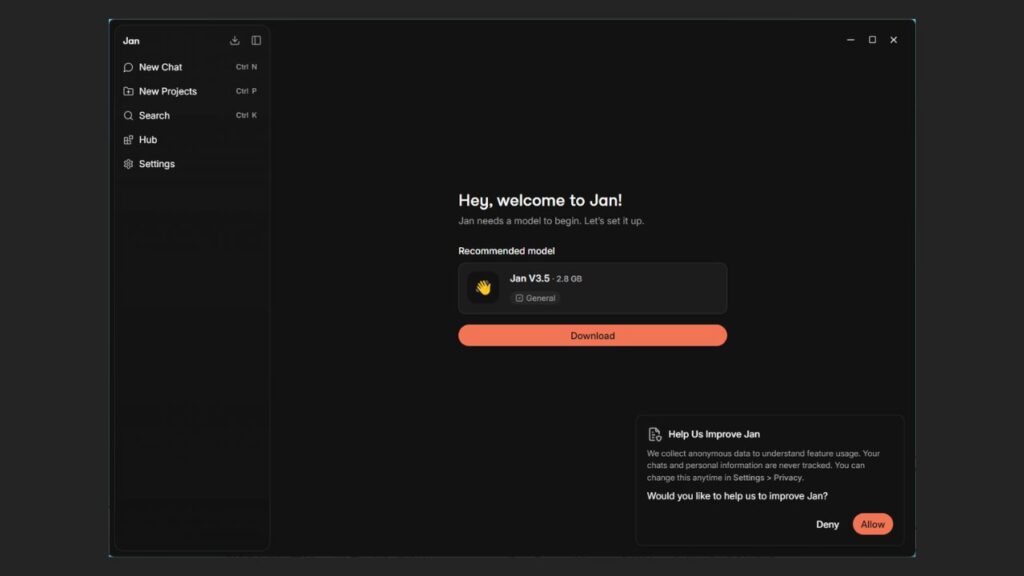This screenshot has width=1024, height=576.
Task: Minimize the Jan window
Action: coord(850,40)
